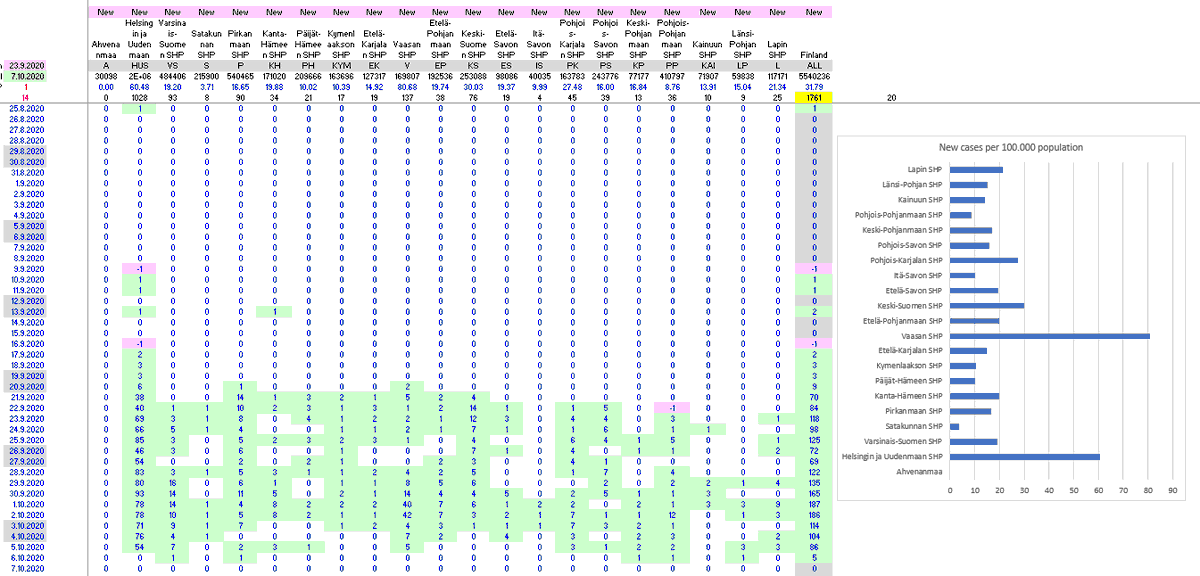Click the Finland cell with value 125
Image resolution: width=1200 pixels, height=576 pixels.
tap(815, 440)
